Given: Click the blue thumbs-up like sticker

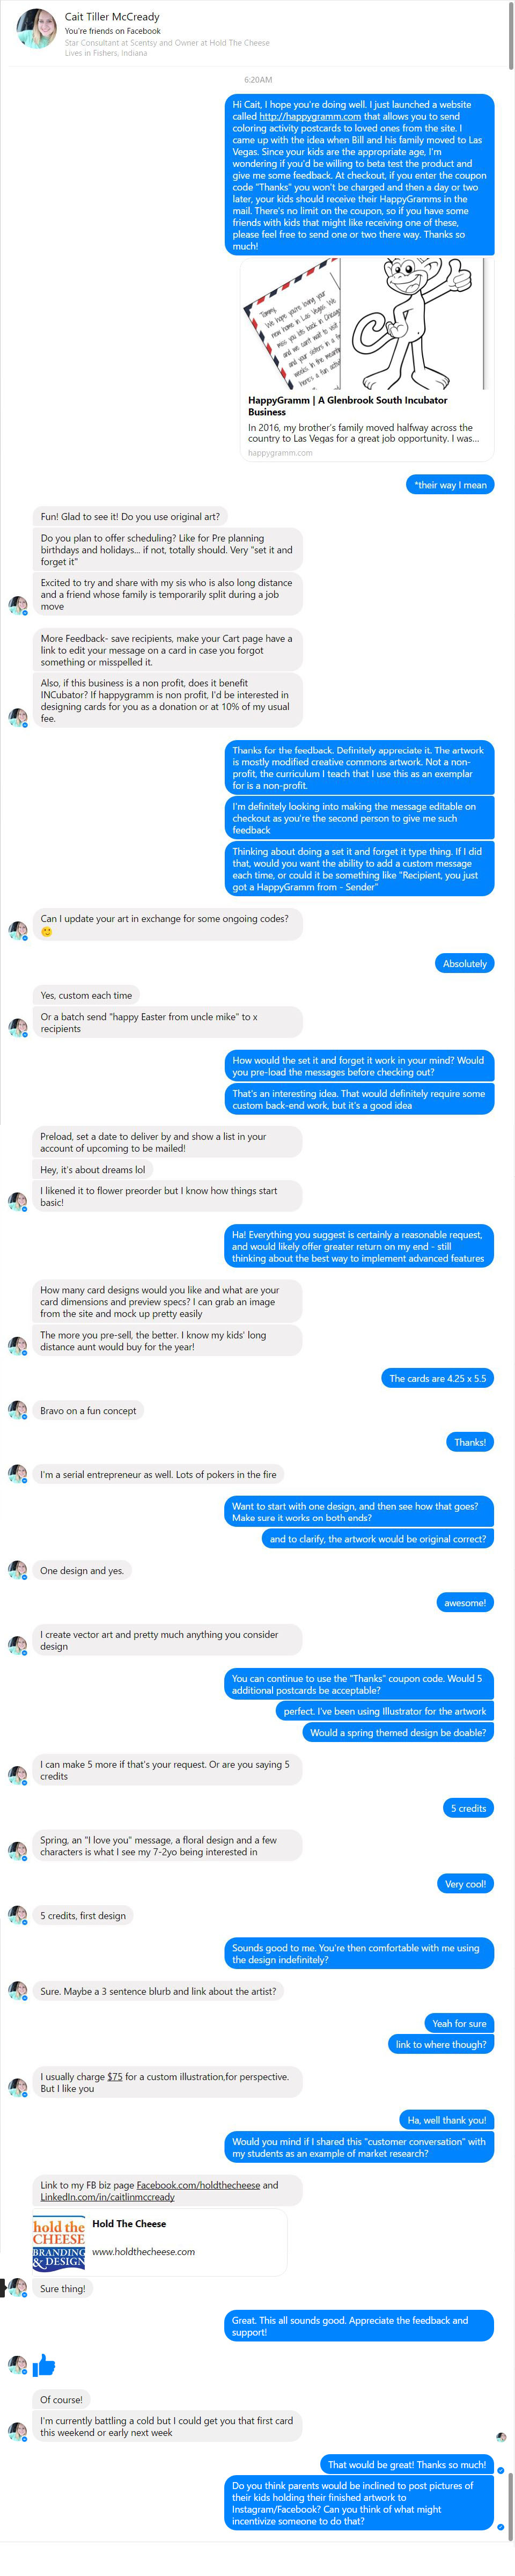Looking at the screenshot, I should pos(44,2364).
